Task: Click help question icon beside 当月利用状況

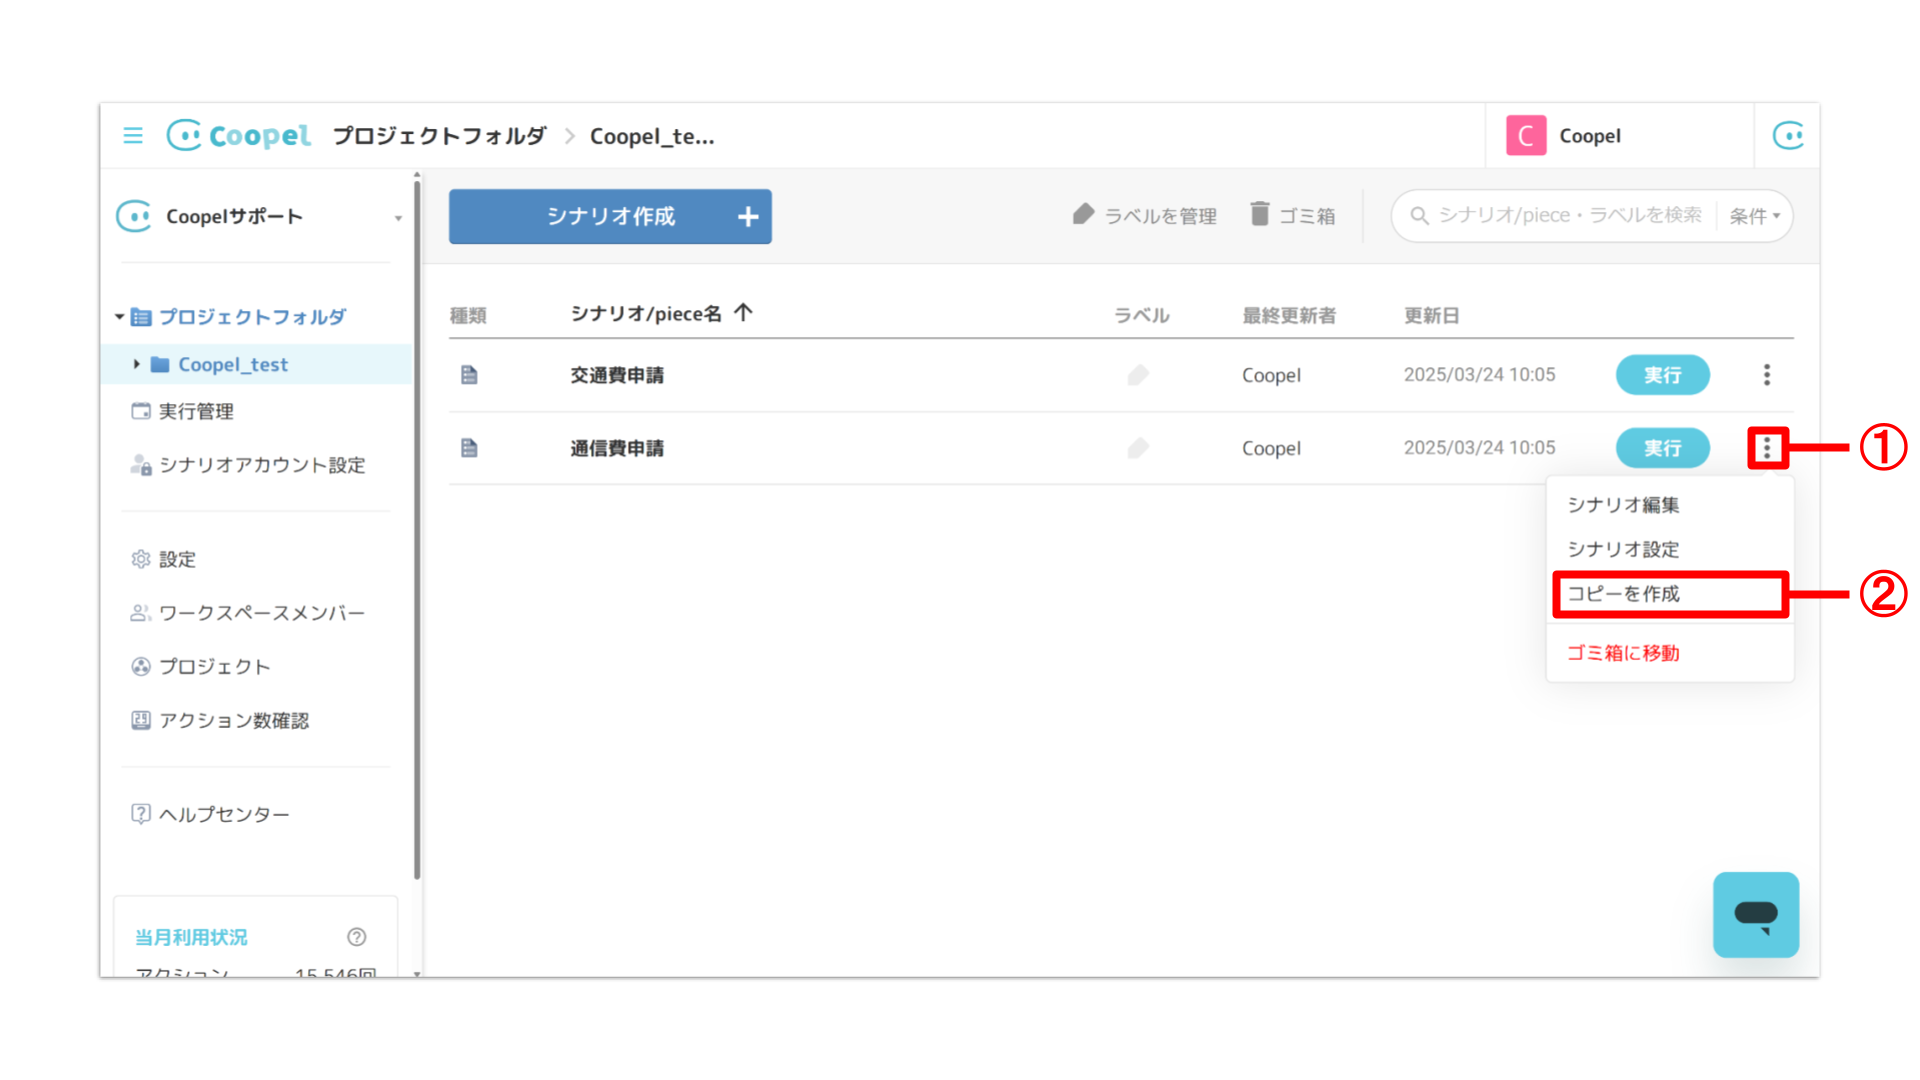Action: point(357,937)
